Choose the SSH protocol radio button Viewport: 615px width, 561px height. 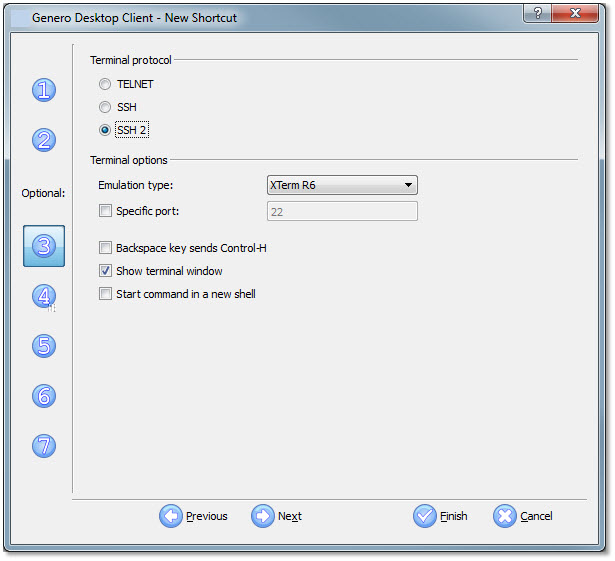click(105, 107)
